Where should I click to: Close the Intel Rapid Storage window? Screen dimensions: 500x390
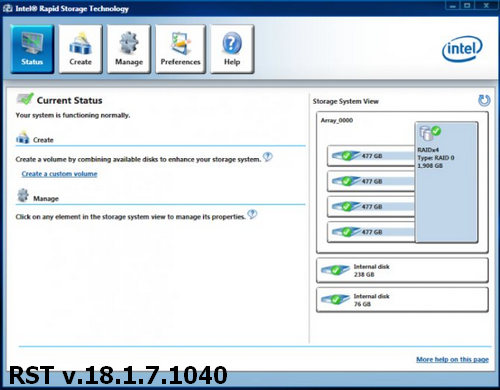pos(486,5)
